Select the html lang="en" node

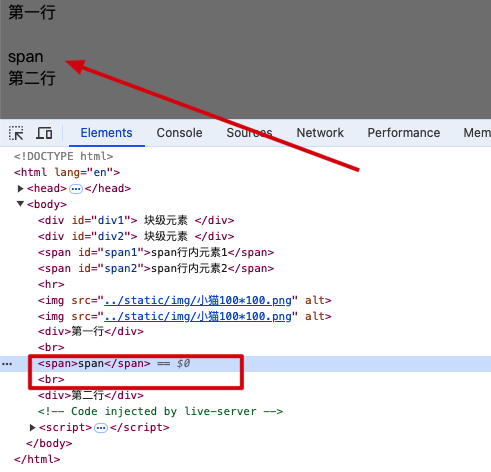coord(67,172)
